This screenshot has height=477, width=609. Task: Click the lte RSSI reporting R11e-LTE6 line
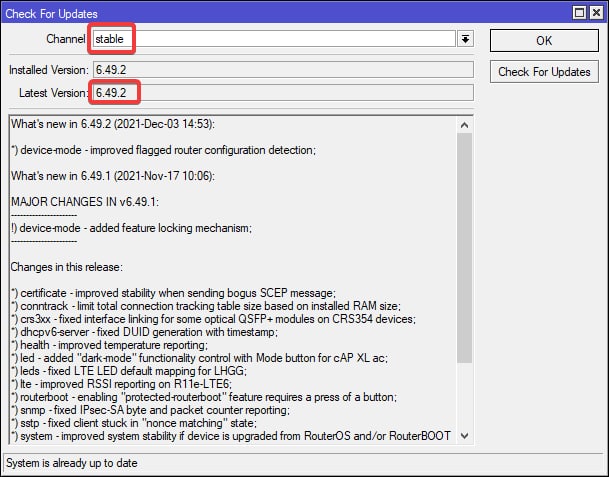[x=122, y=384]
